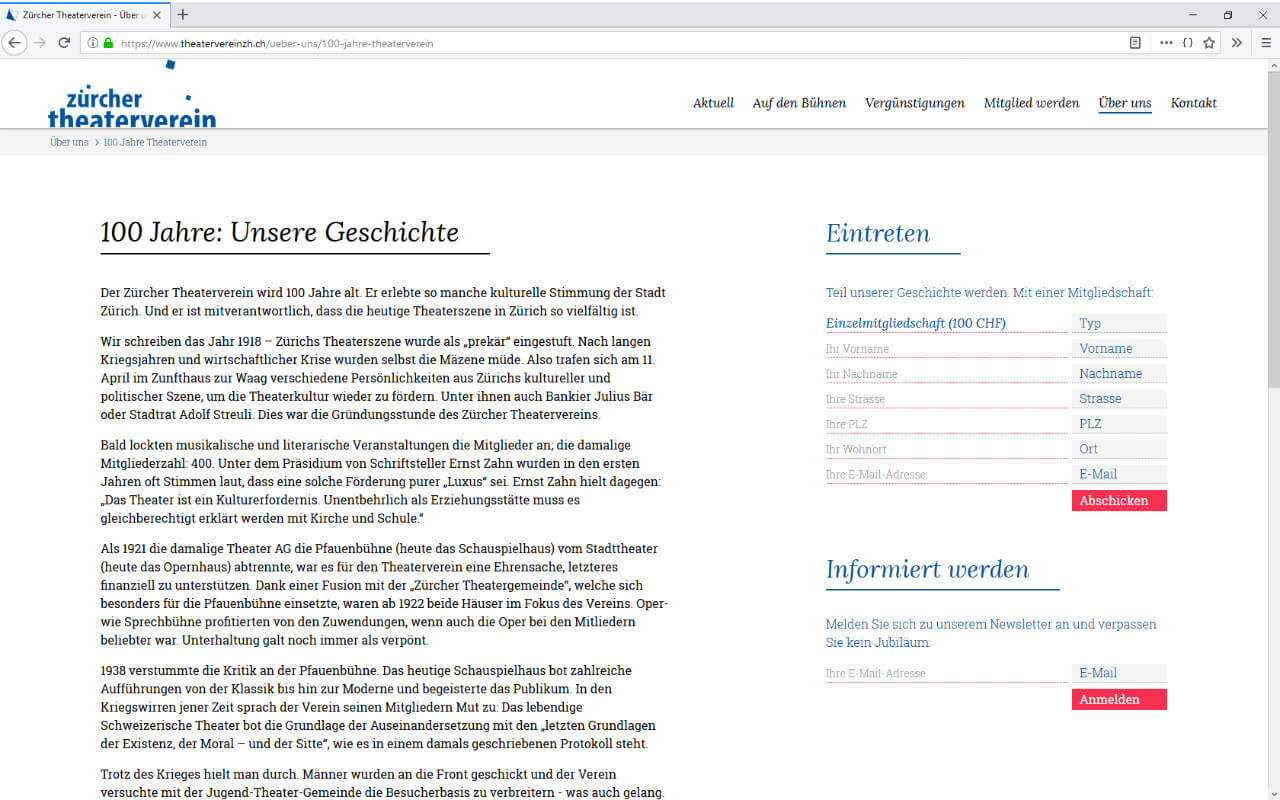1280x800 pixels.
Task: Focus the Ihre PLZ field
Action: pos(946,424)
